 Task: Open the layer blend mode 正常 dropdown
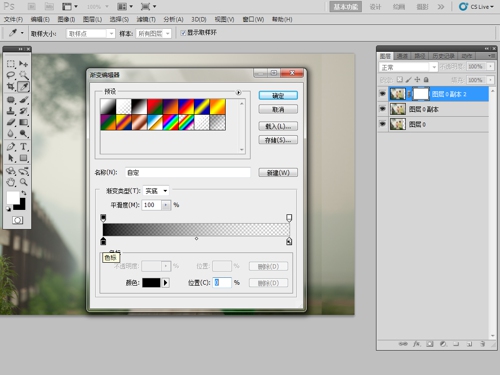point(408,67)
